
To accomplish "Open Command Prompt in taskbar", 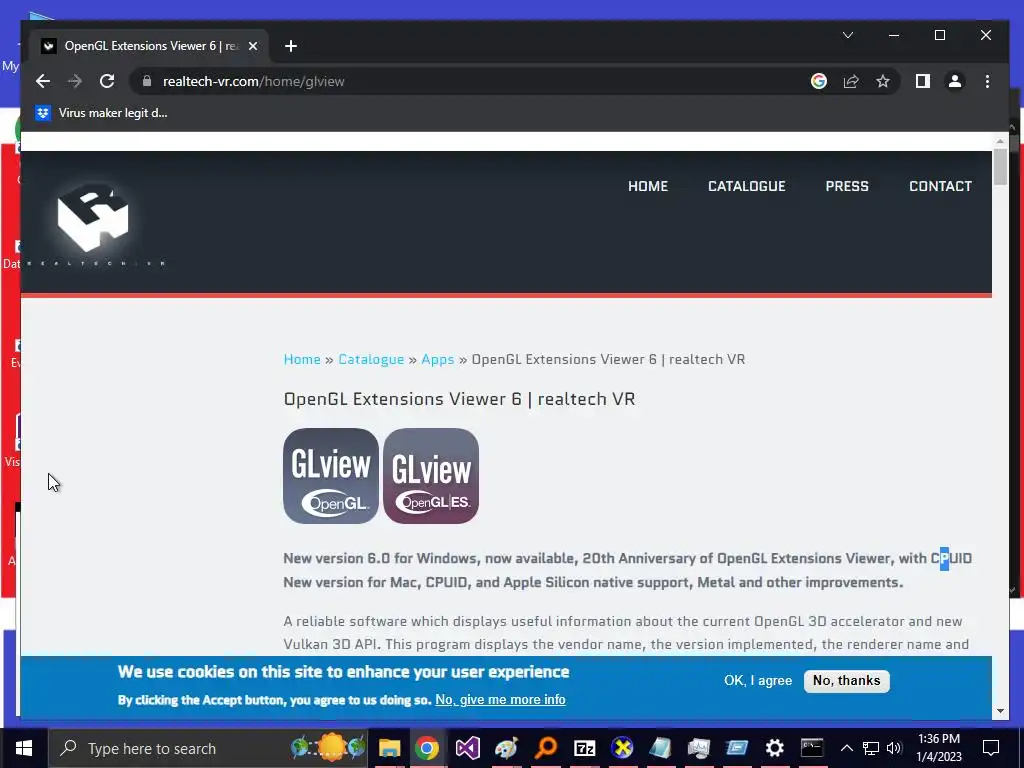I will coord(812,748).
